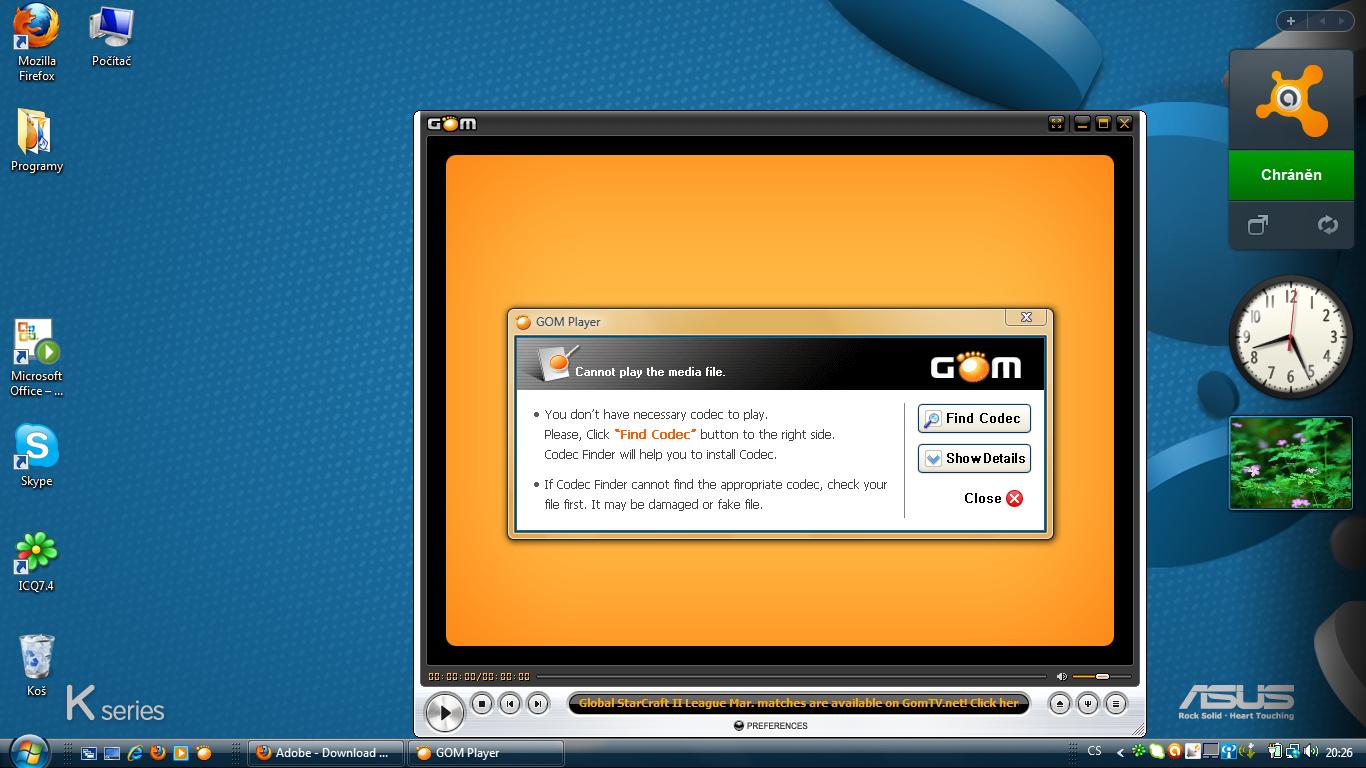1366x768 pixels.
Task: Stop playback in GOM Player
Action: tap(481, 704)
